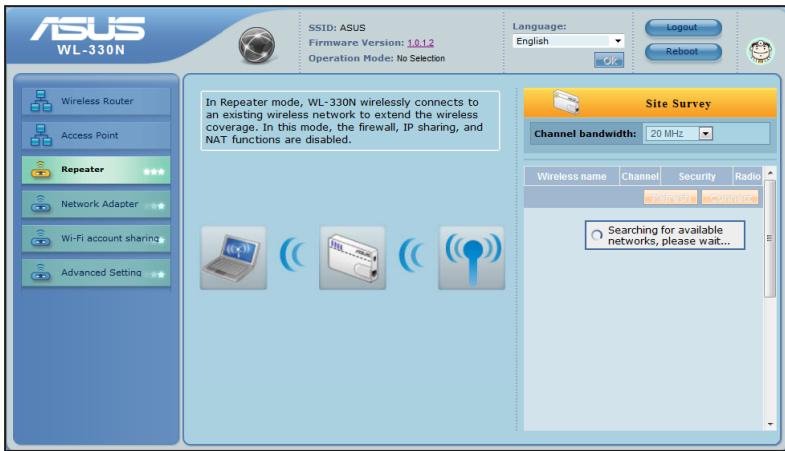This screenshot has height=451, width=785.
Task: Open the Wireless Router mode
Action: point(96,101)
